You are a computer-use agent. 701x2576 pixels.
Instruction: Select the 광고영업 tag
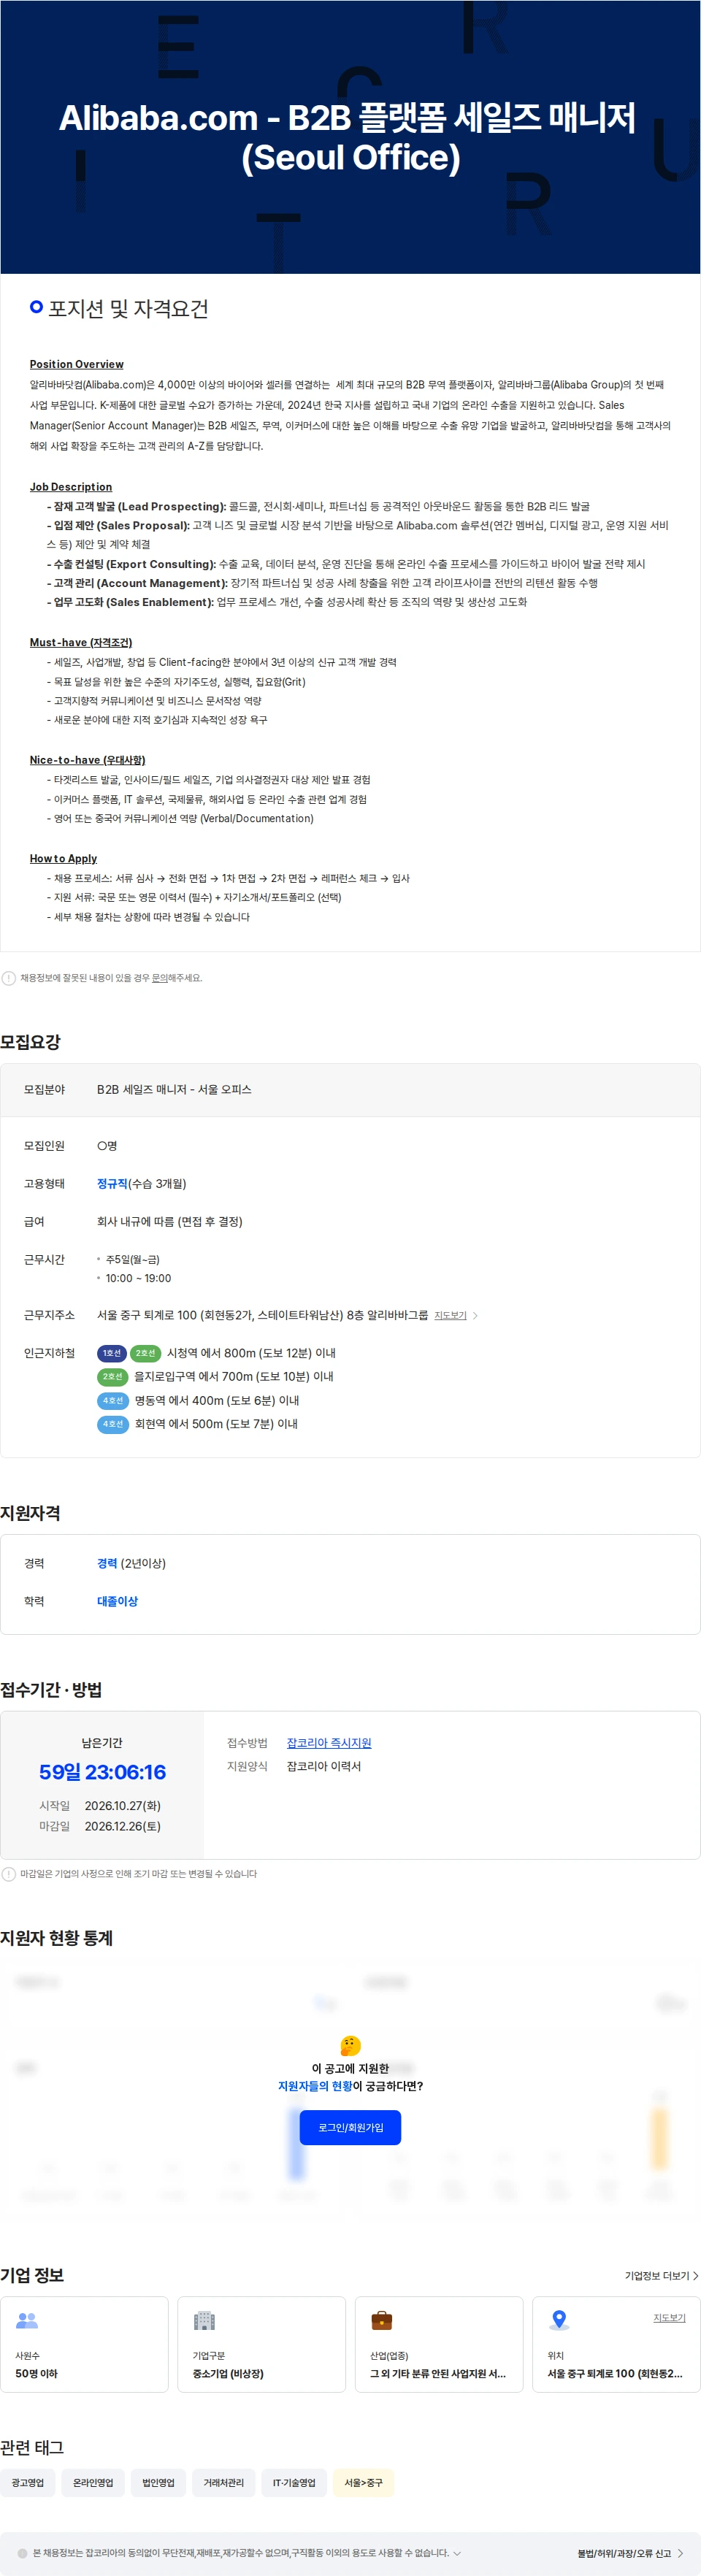(28, 2483)
